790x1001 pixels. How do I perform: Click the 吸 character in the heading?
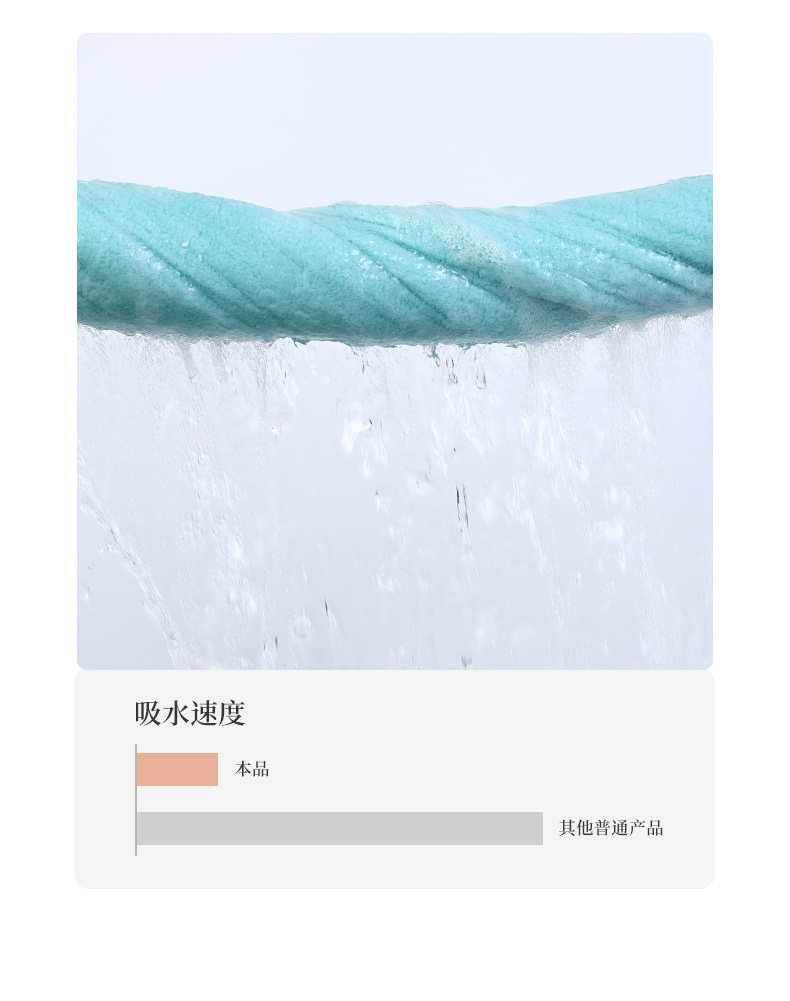click(x=148, y=713)
